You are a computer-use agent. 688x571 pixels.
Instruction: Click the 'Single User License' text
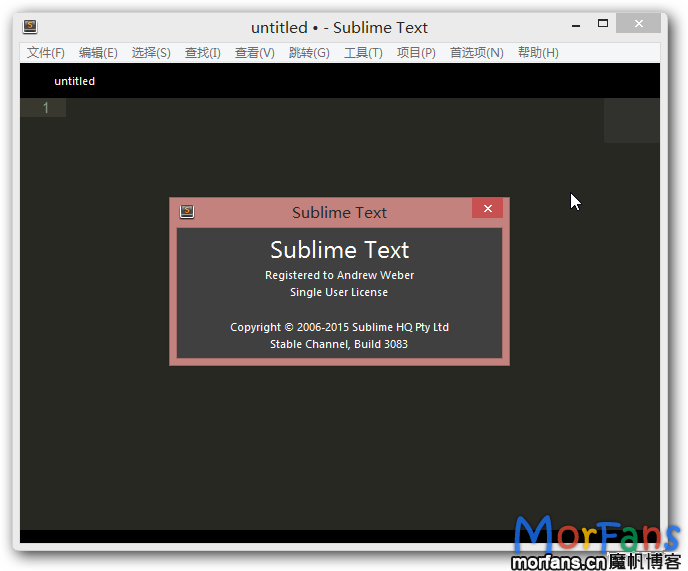click(339, 292)
